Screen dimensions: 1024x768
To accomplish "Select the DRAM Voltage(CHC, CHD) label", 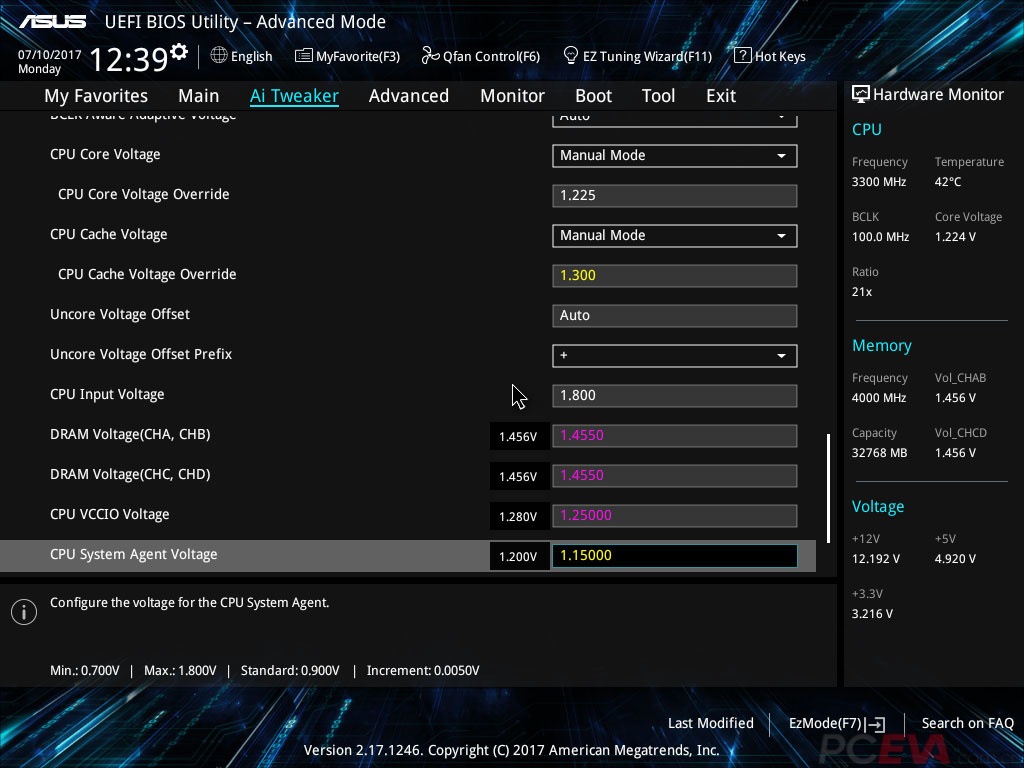I will [x=130, y=474].
